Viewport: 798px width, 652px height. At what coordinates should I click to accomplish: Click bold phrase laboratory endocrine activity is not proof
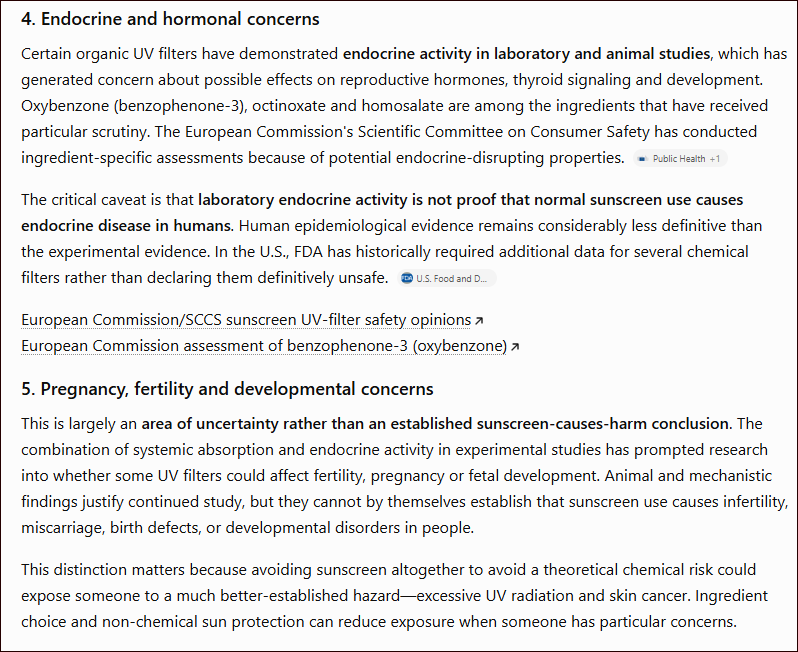tap(349, 200)
